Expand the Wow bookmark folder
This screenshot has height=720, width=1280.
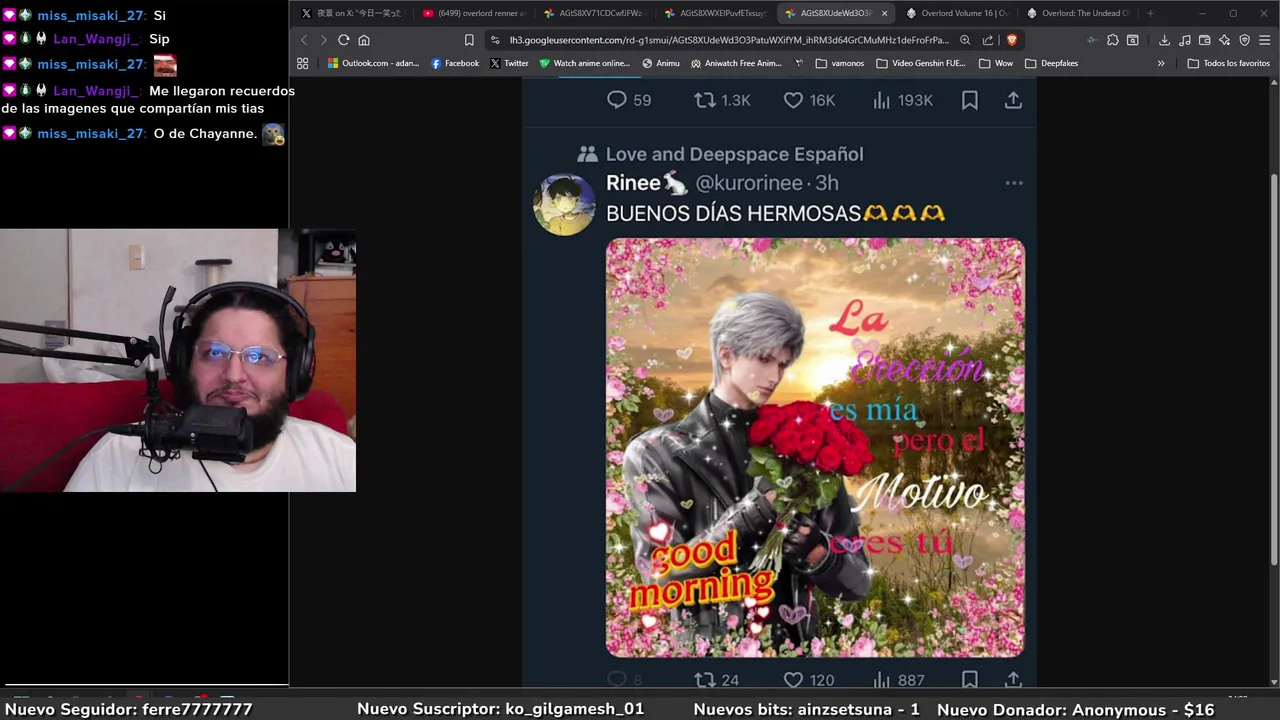click(995, 63)
